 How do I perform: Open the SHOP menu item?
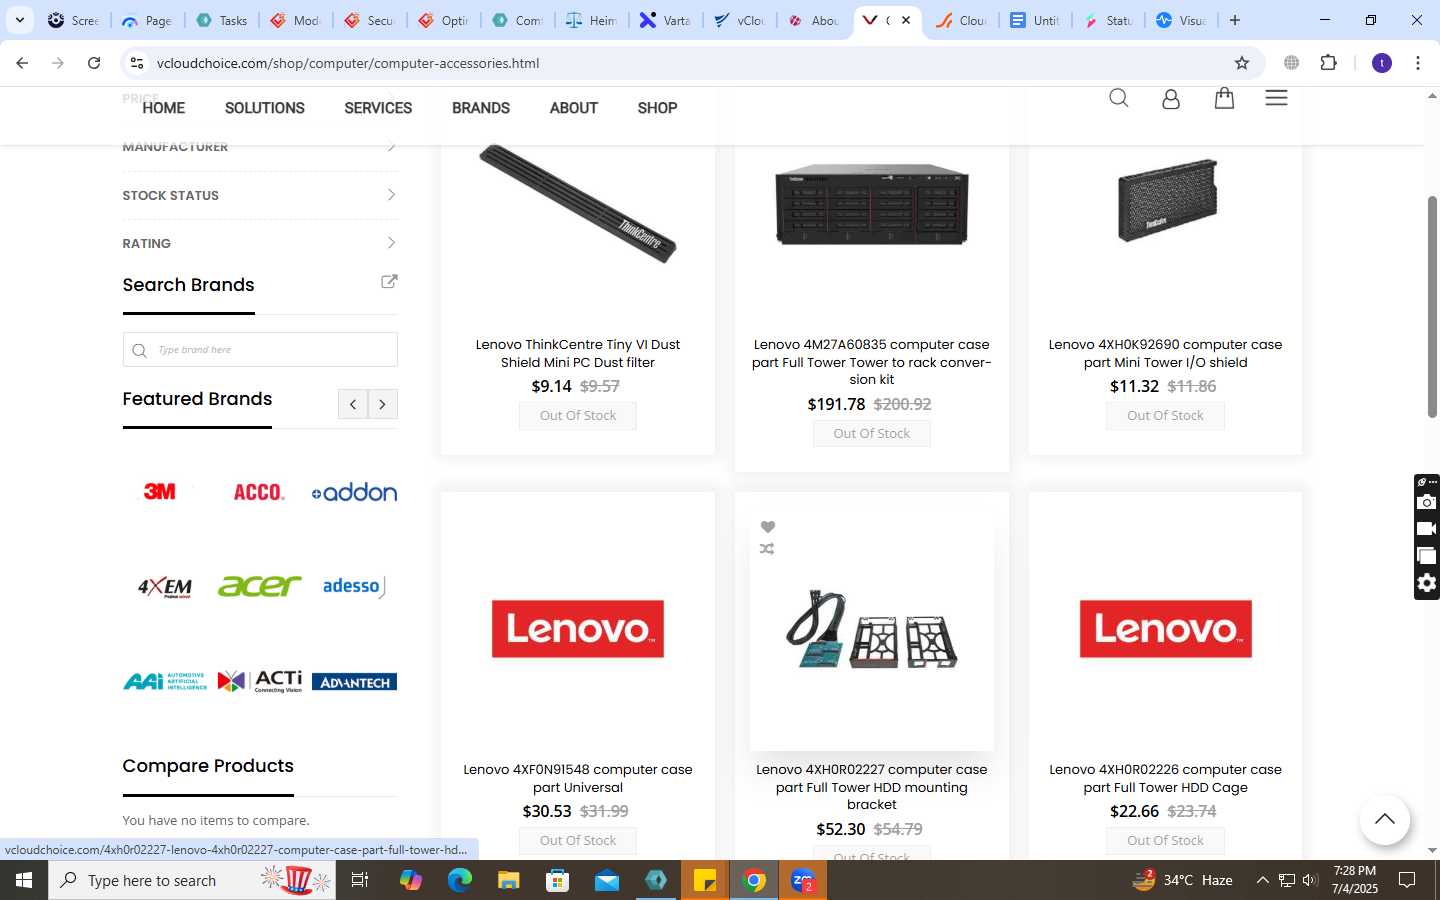(657, 108)
